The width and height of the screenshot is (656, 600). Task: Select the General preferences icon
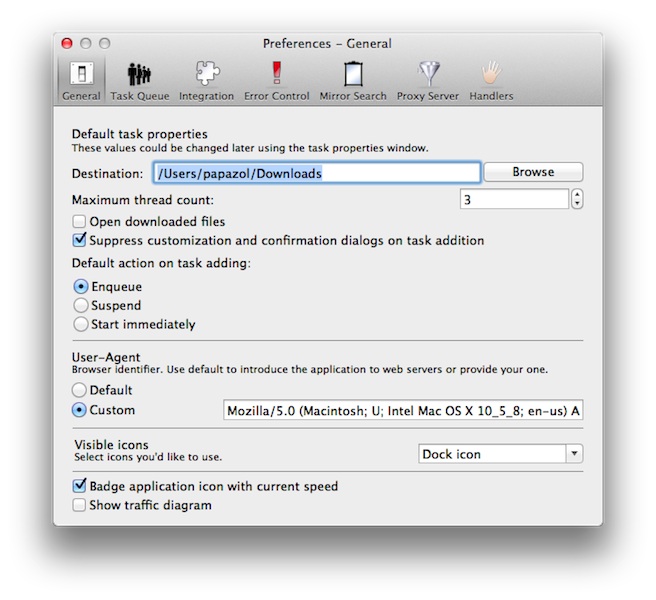(81, 80)
